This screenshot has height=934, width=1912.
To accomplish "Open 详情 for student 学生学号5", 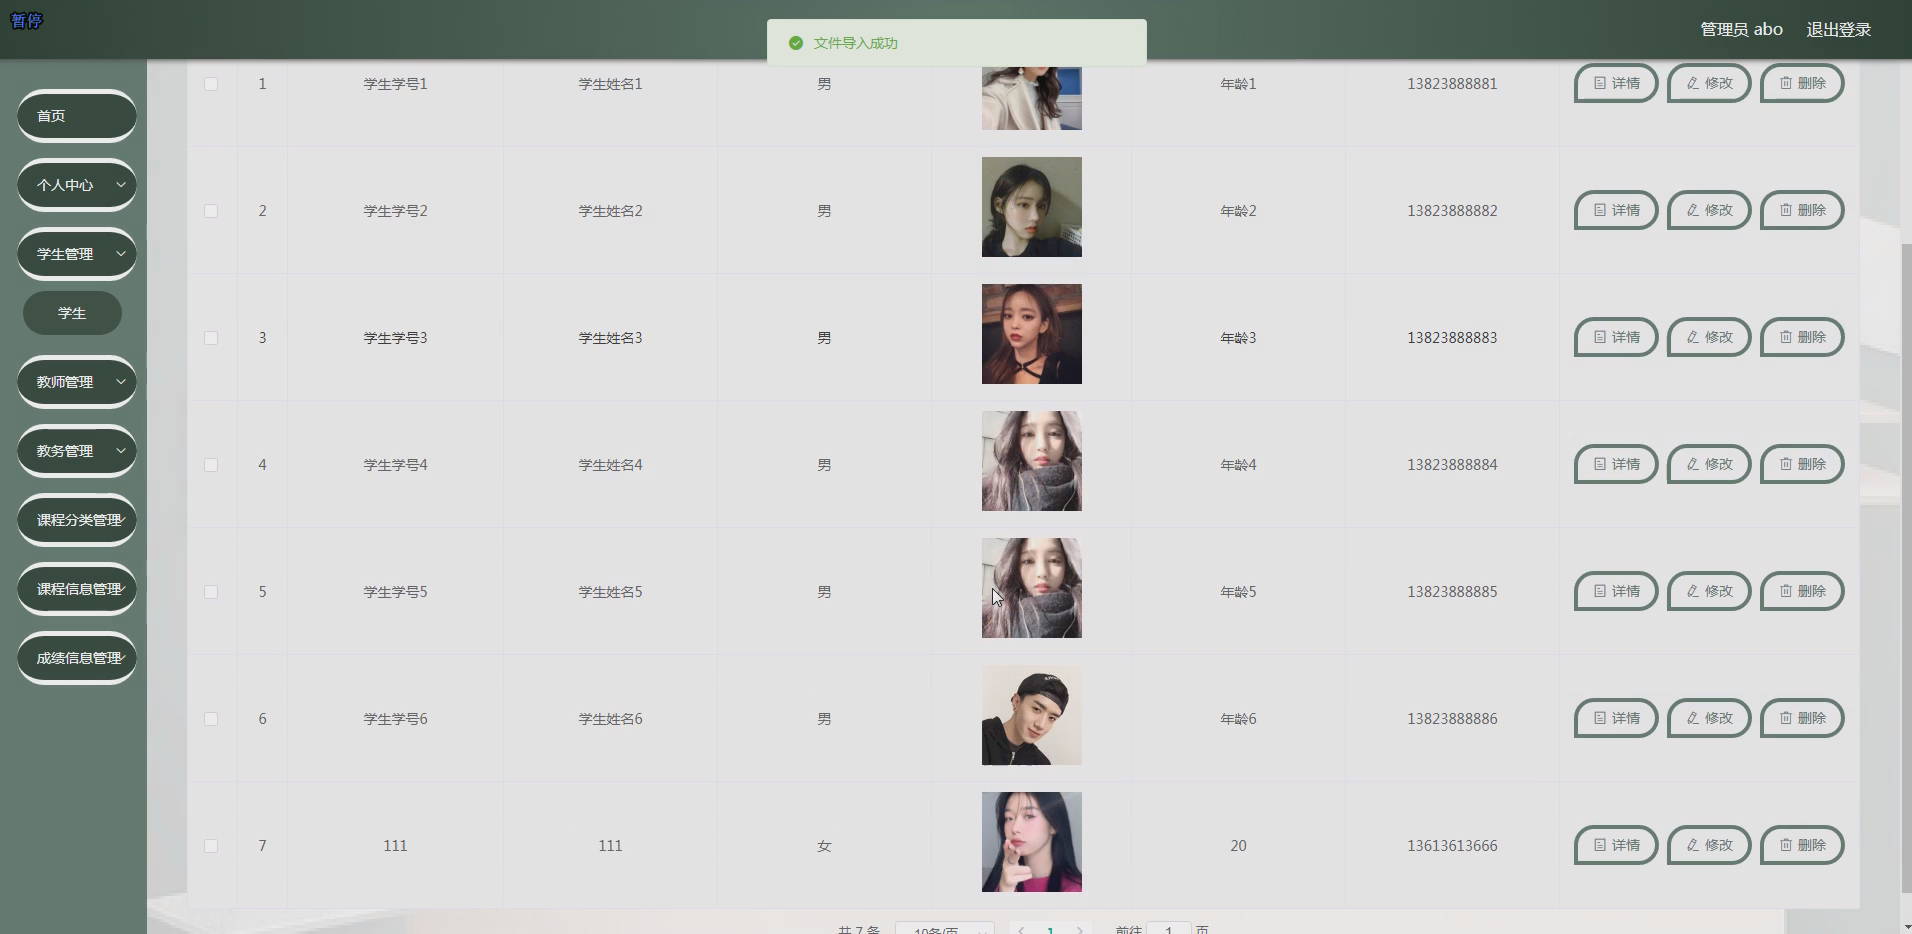I will [x=1616, y=591].
